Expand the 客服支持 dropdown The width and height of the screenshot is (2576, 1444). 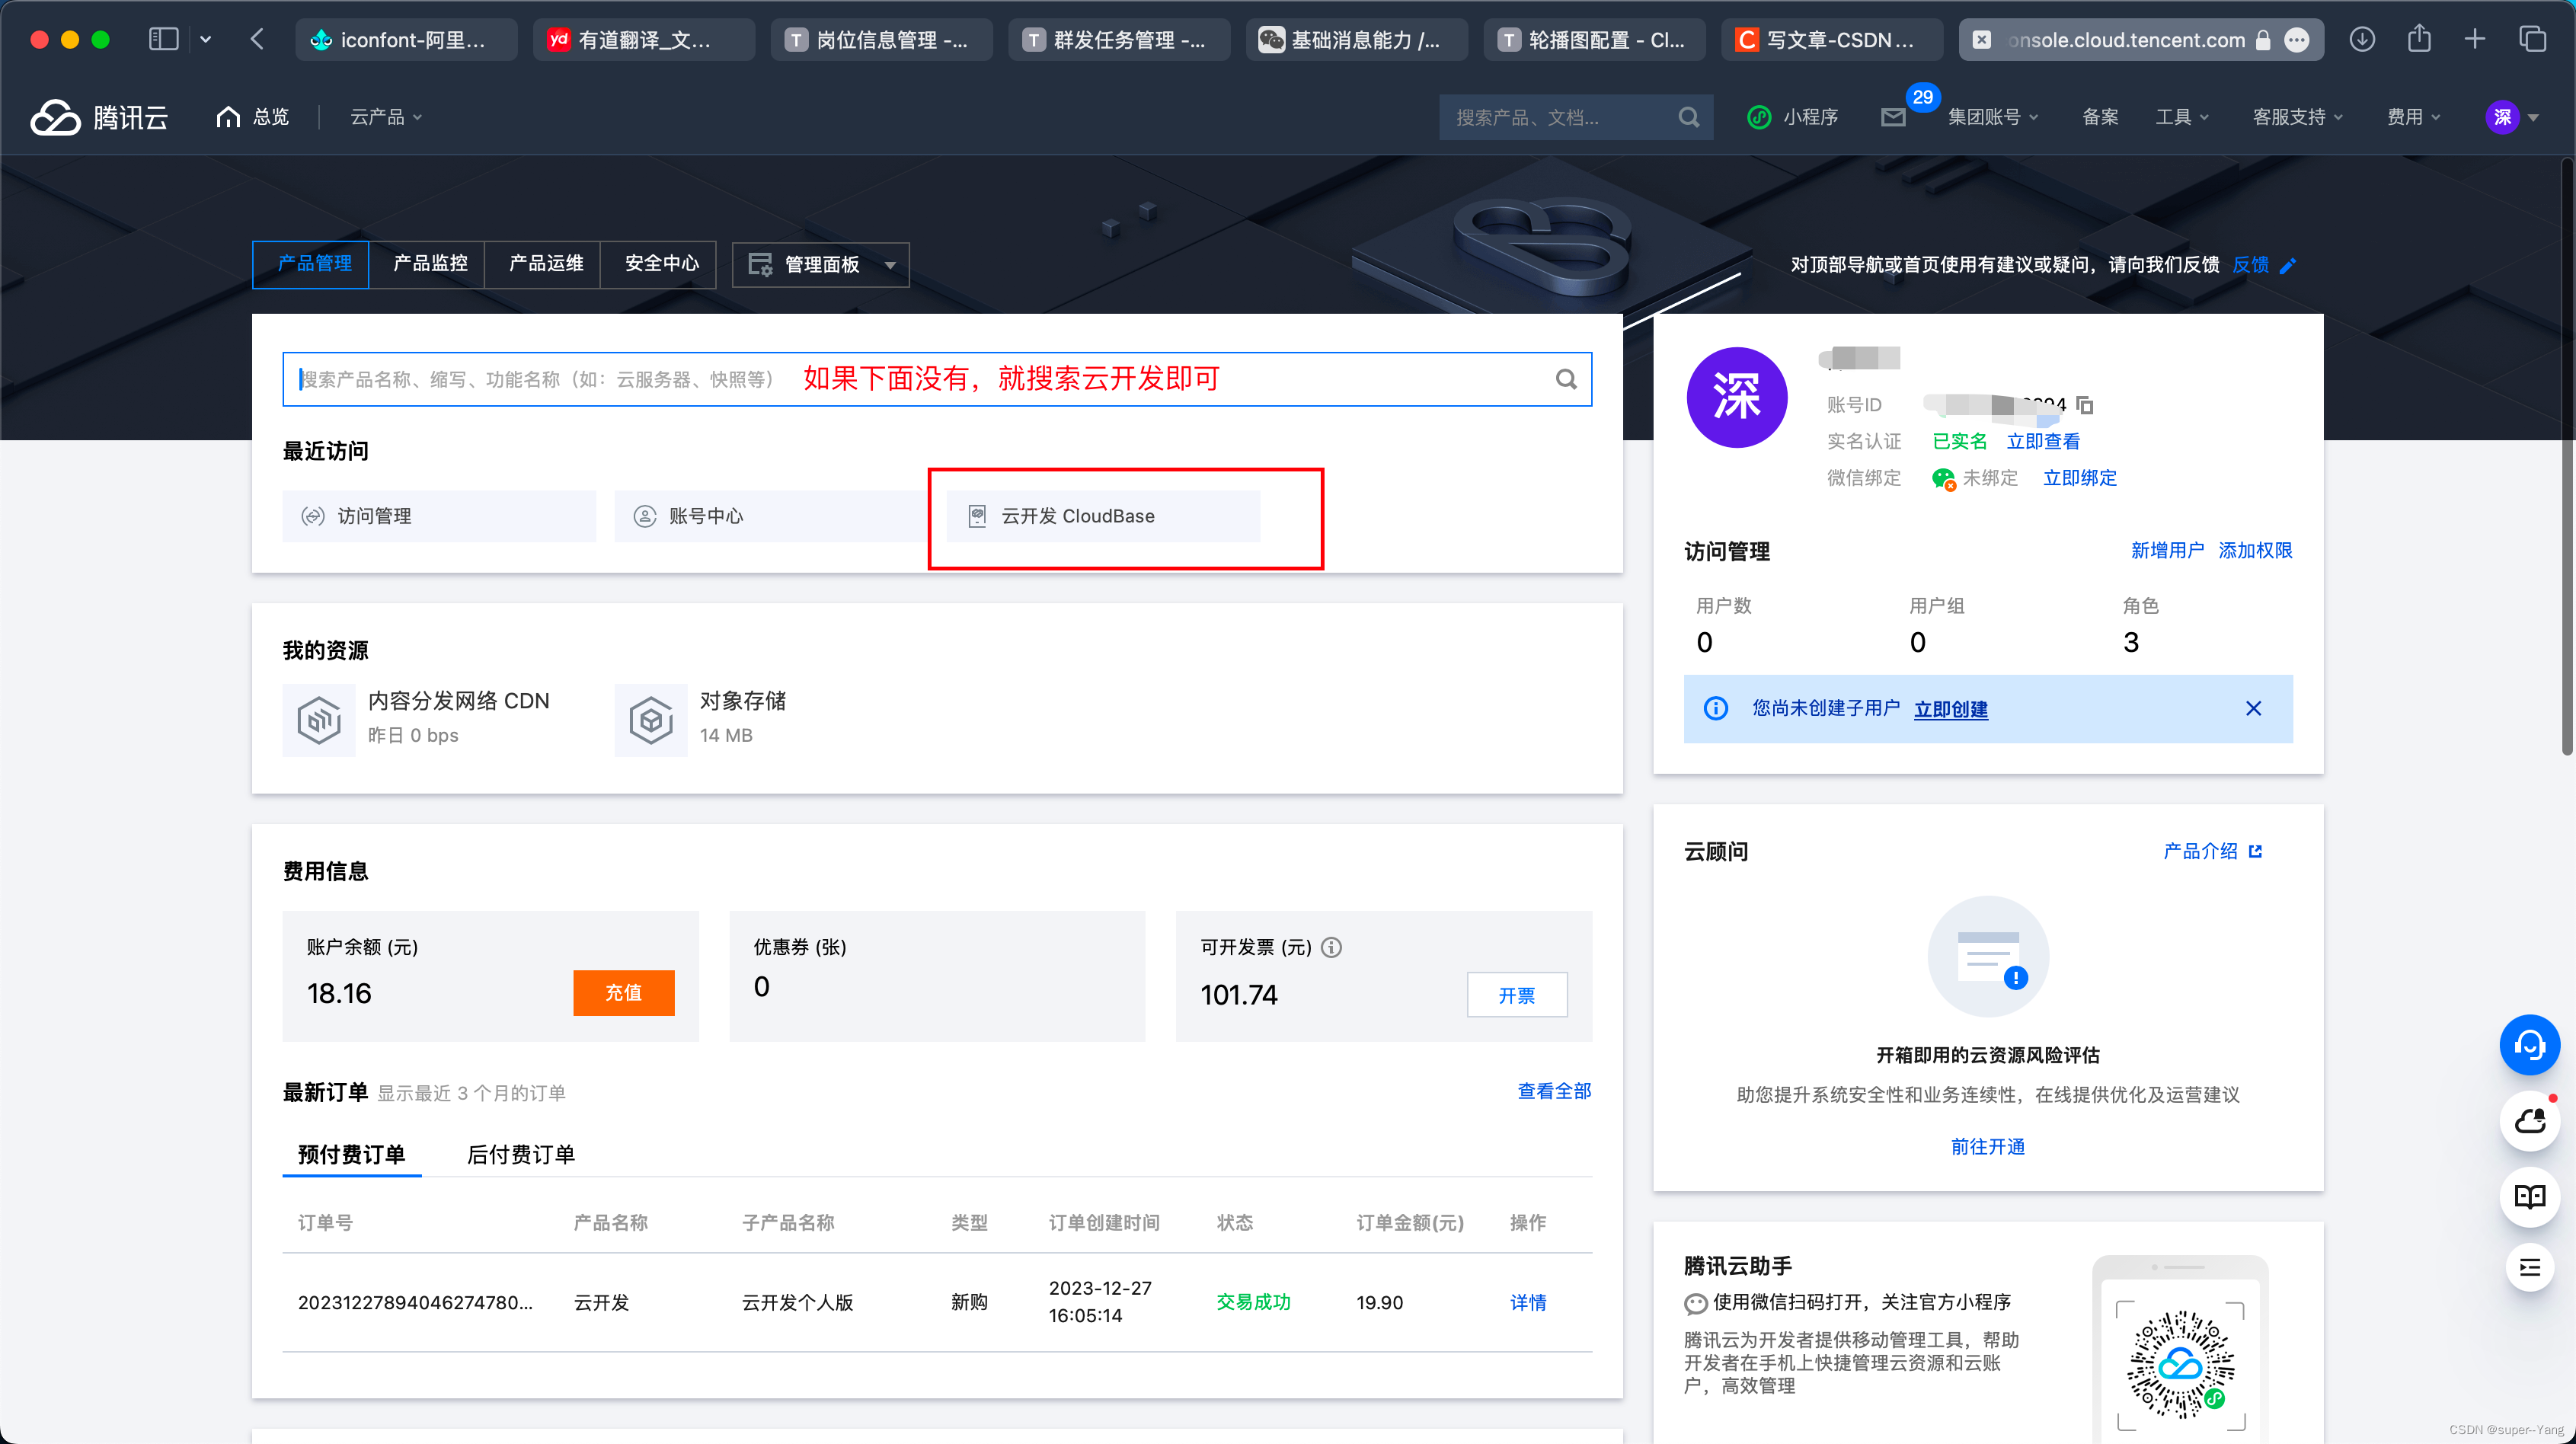tap(2297, 117)
